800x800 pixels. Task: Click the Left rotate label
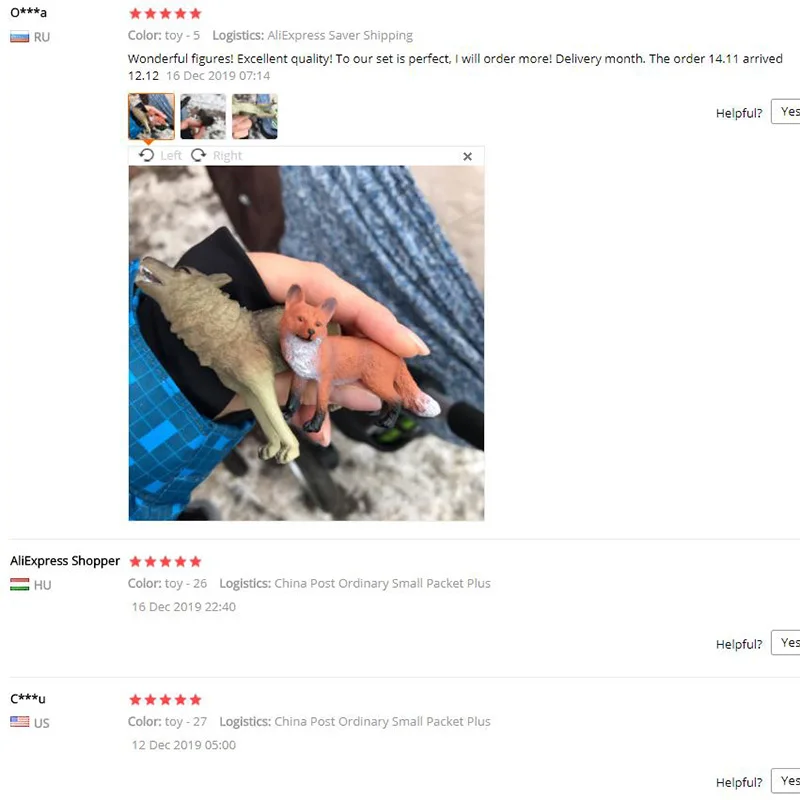171,156
